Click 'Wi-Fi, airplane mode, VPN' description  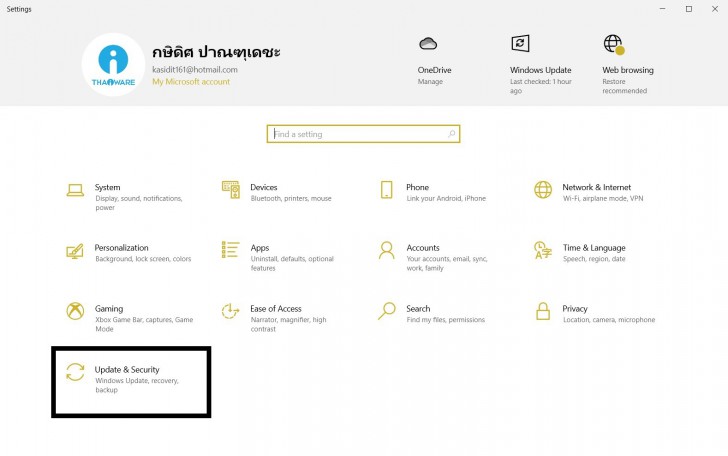click(x=603, y=198)
